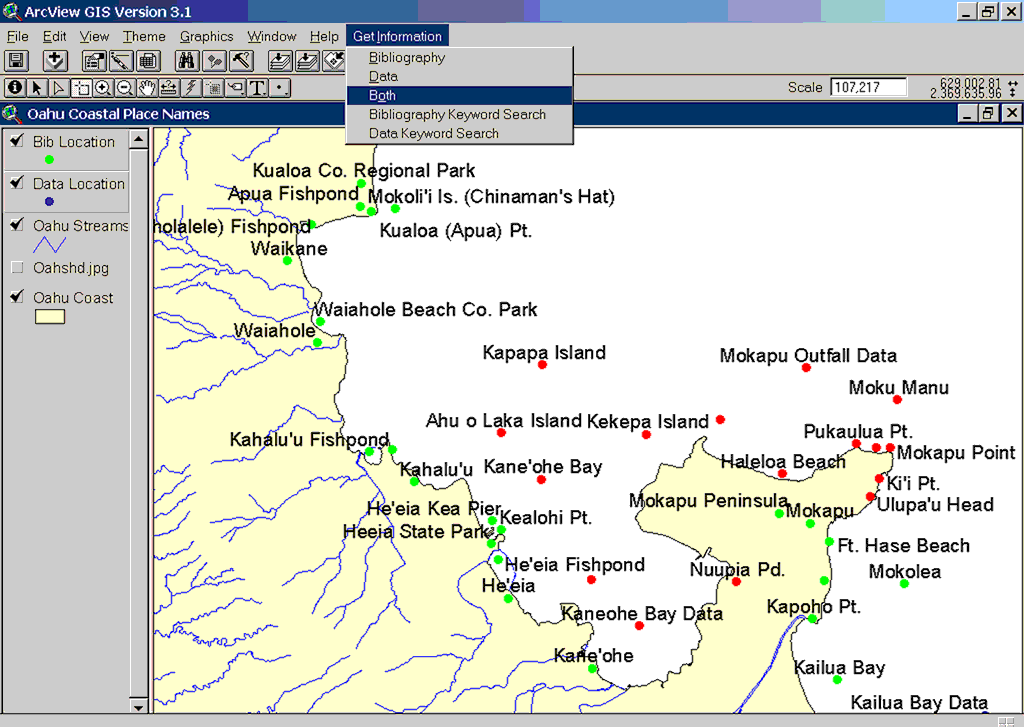
Task: Select the Pan hand tool
Action: pyautogui.click(x=147, y=88)
